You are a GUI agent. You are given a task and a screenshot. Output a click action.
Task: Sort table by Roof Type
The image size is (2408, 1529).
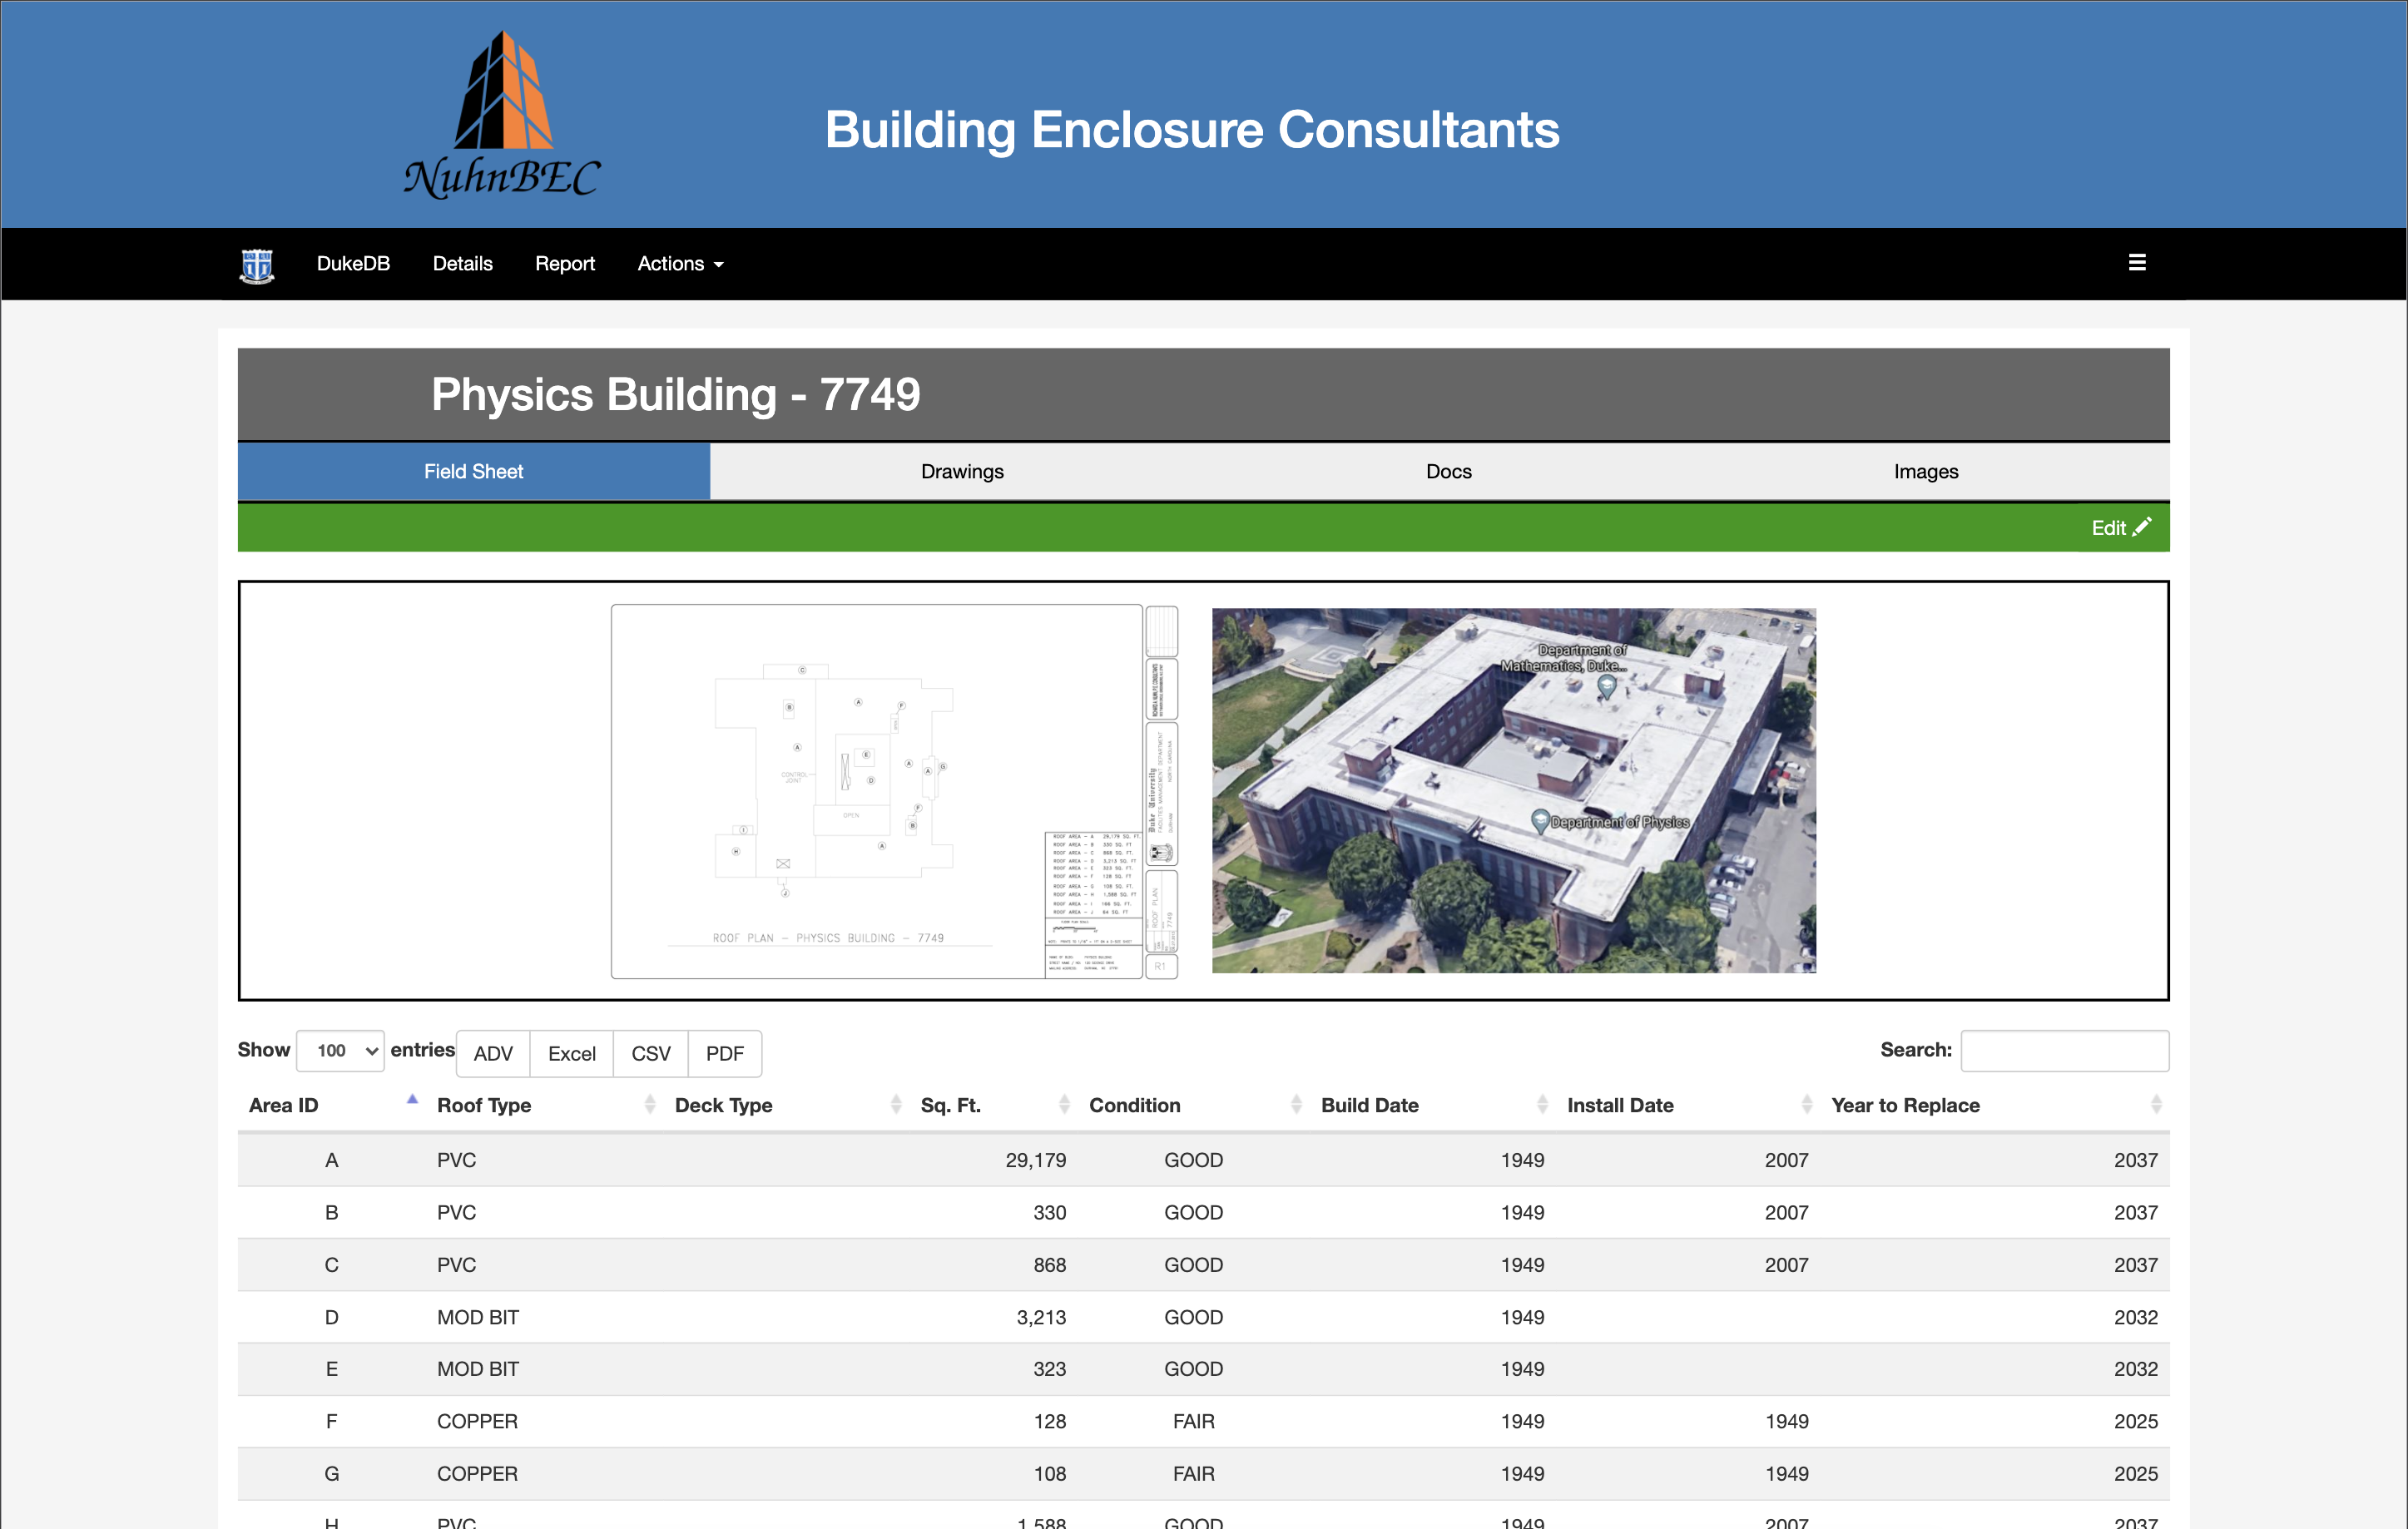(x=484, y=1105)
